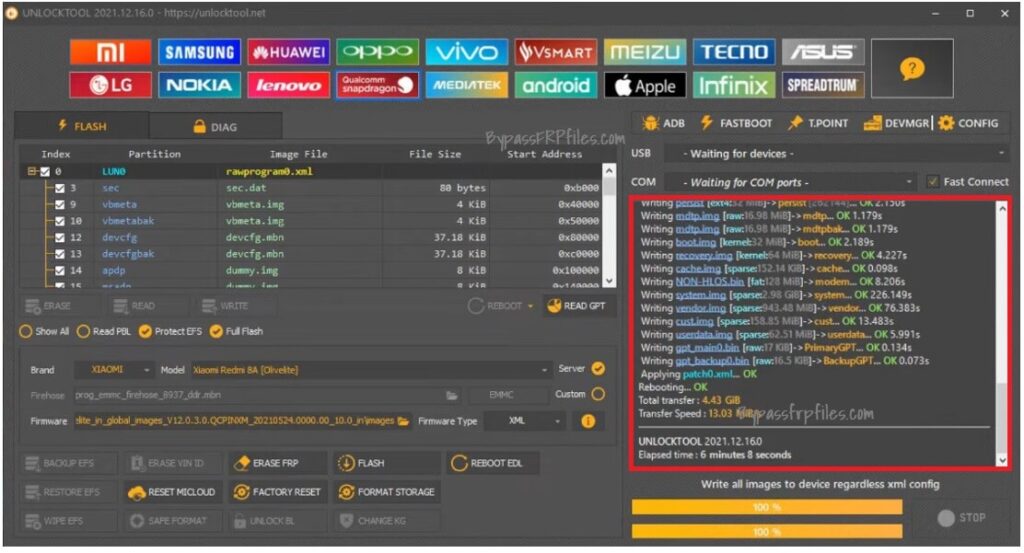Select the LG brand logo
The width and height of the screenshot is (1024, 553).
tap(110, 85)
